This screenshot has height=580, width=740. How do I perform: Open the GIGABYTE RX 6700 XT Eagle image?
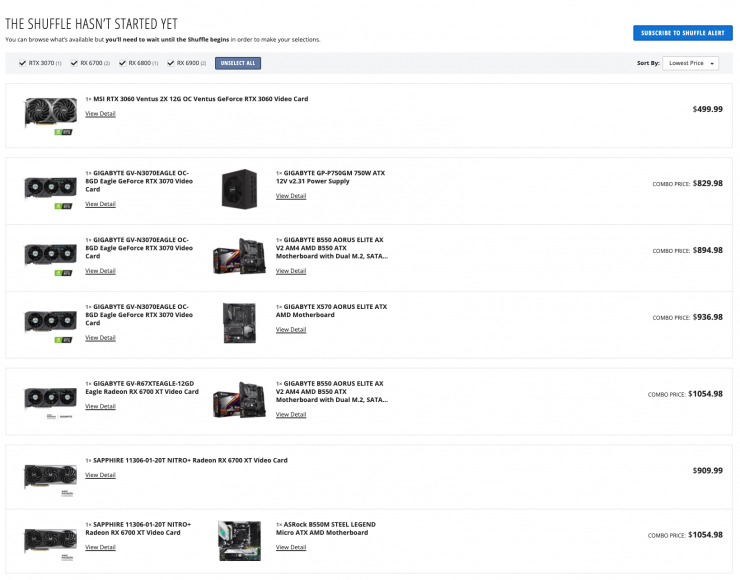coord(50,401)
